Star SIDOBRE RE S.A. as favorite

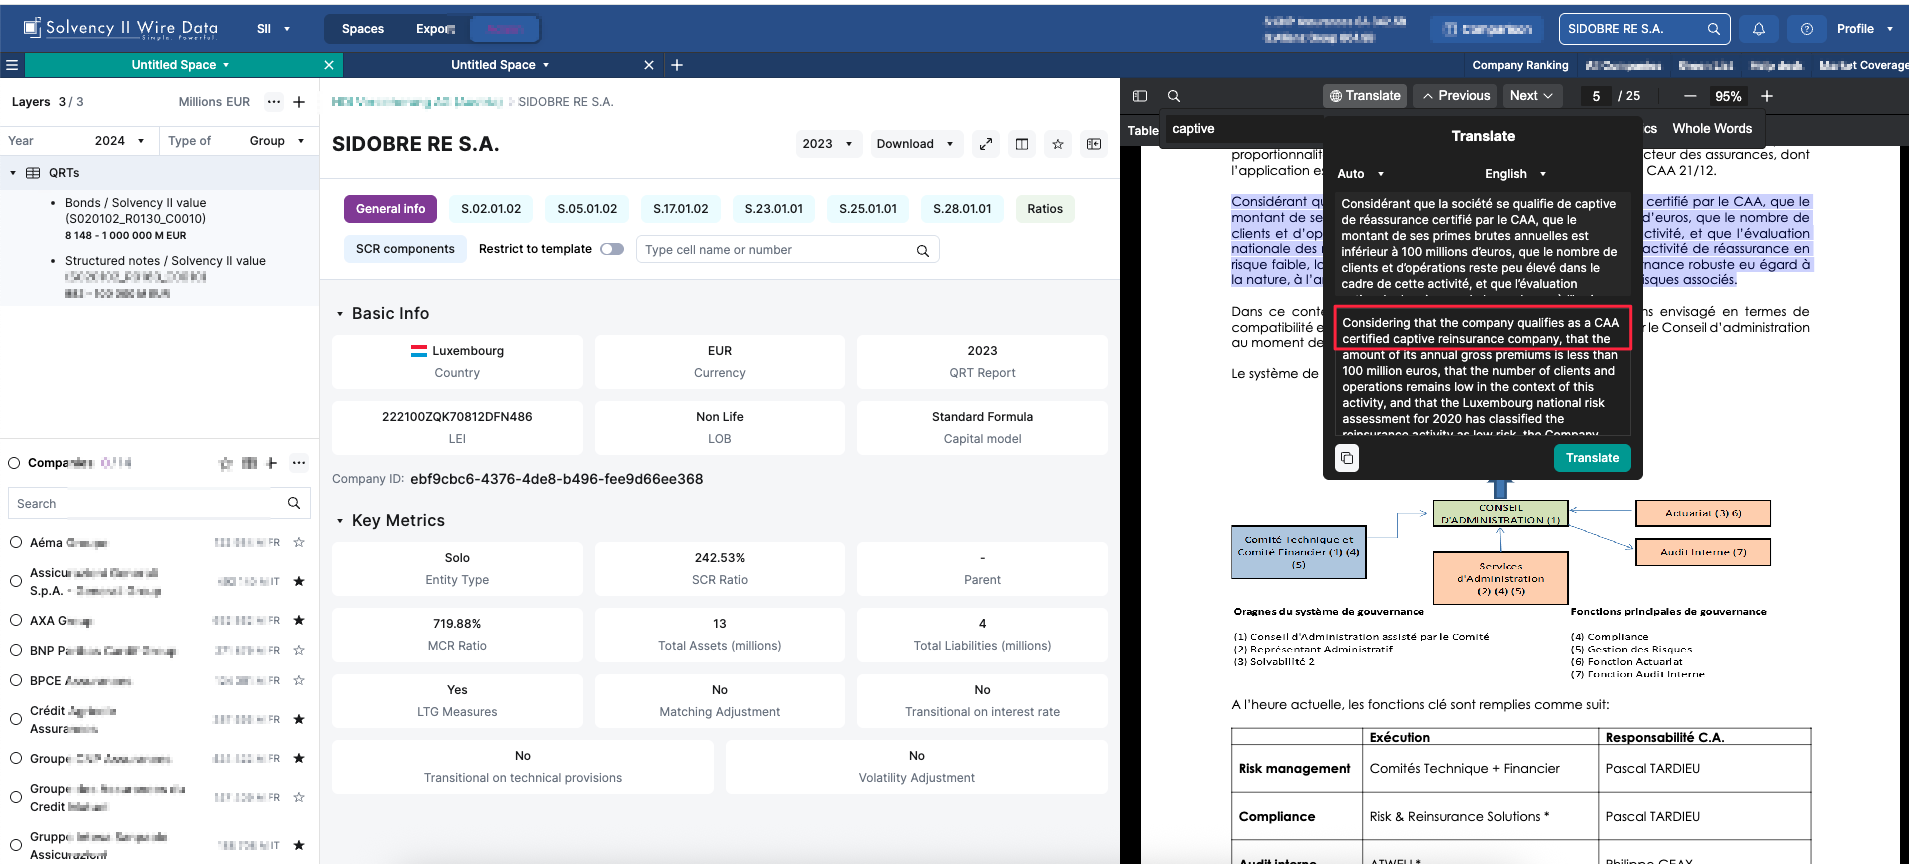tap(1058, 144)
